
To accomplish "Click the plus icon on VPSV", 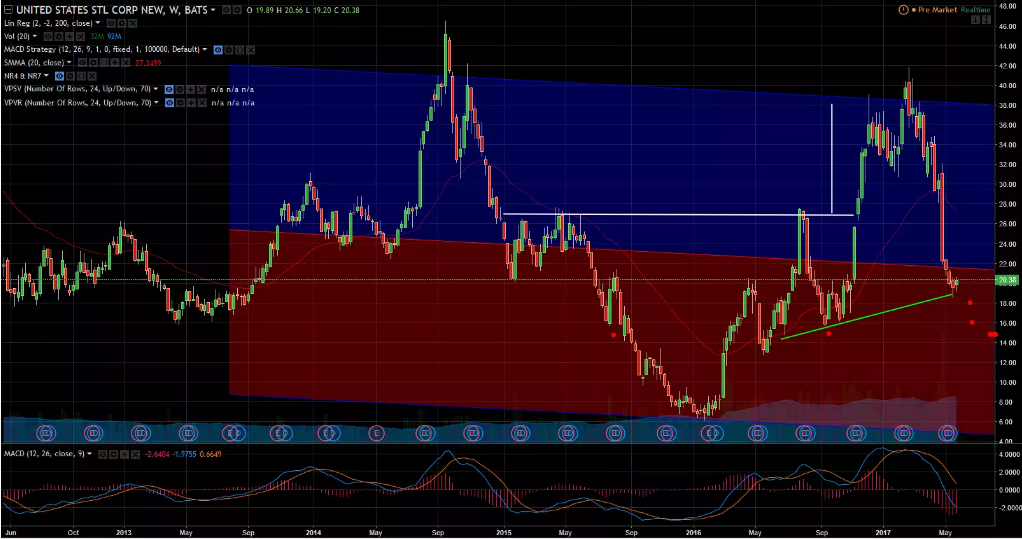I will (x=191, y=89).
